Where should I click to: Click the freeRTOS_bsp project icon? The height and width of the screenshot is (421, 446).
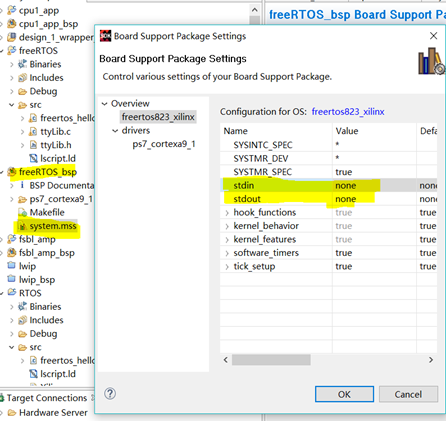coord(12,172)
